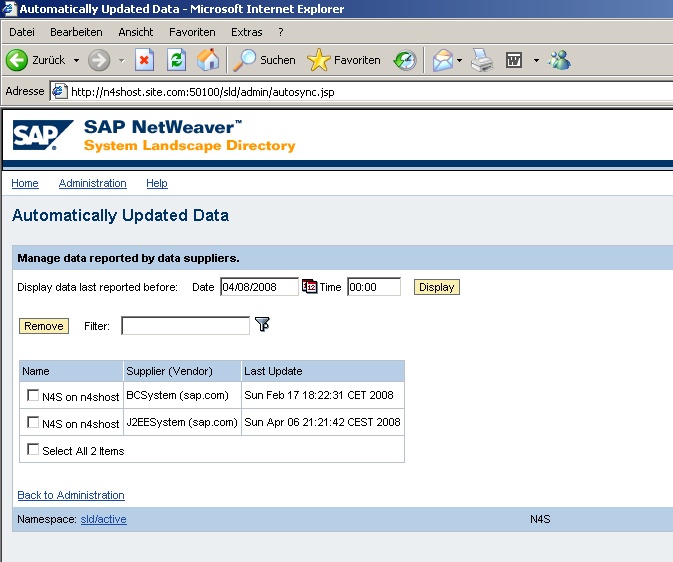Click the Zurück back arrow button
The image size is (673, 562).
tap(18, 60)
